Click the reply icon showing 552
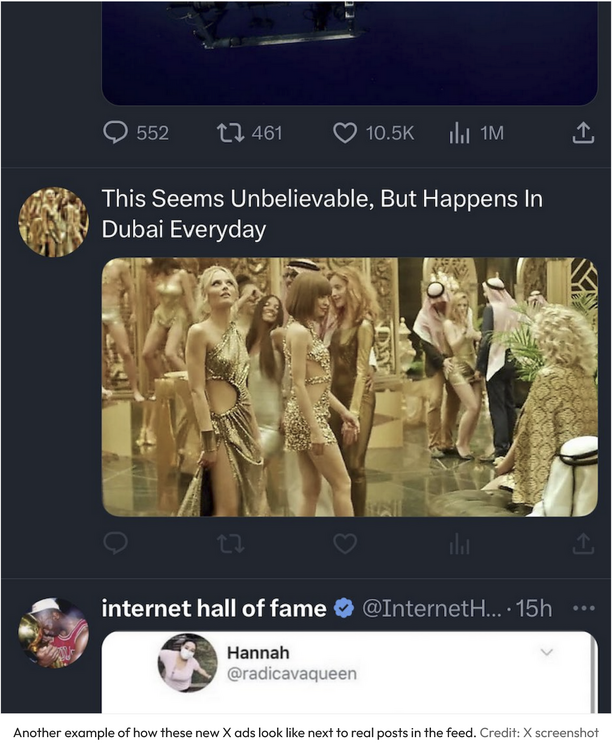Image resolution: width=612 pixels, height=750 pixels. [117, 133]
